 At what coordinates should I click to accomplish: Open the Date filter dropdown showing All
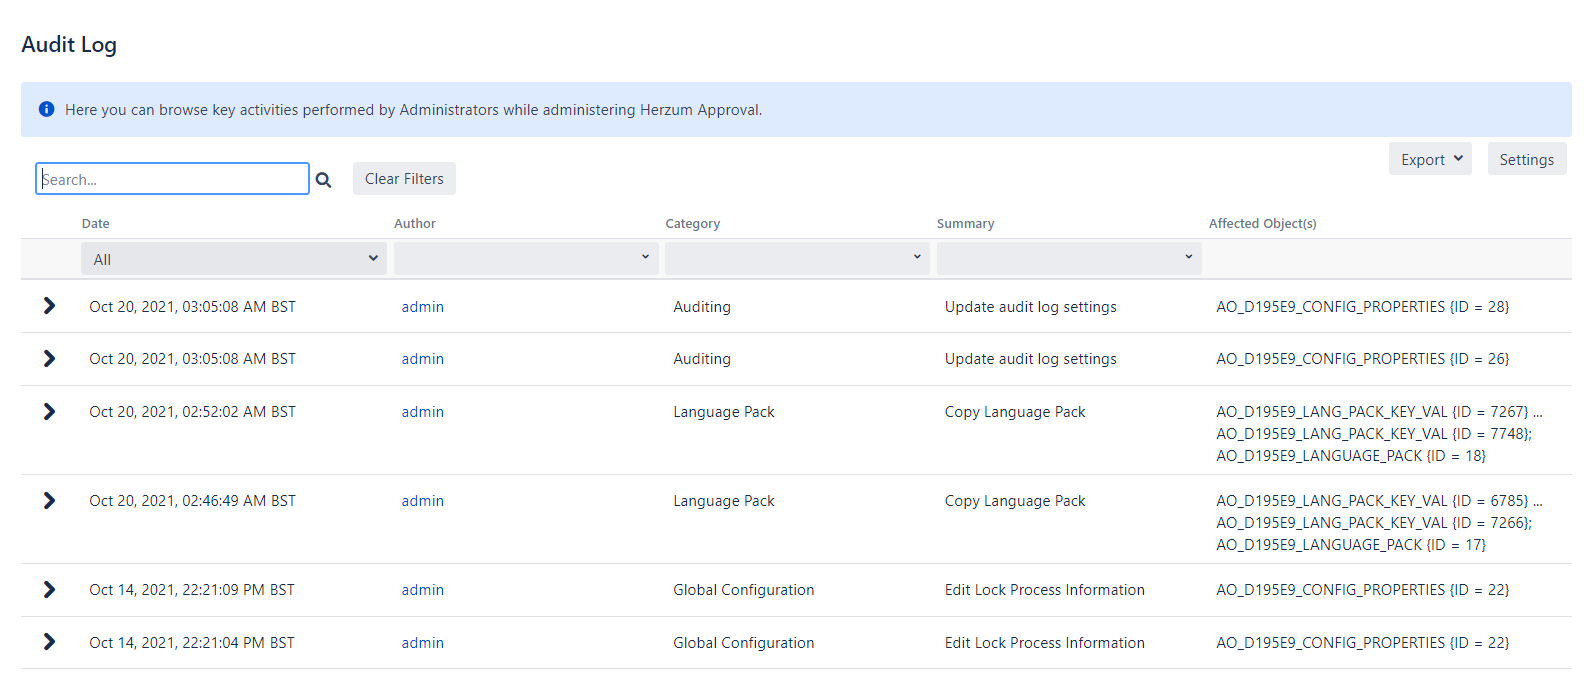233,259
